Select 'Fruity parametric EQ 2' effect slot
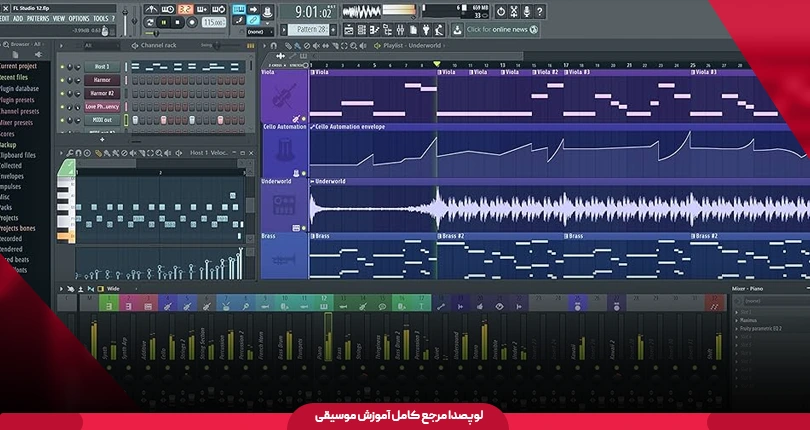 [x=762, y=329]
